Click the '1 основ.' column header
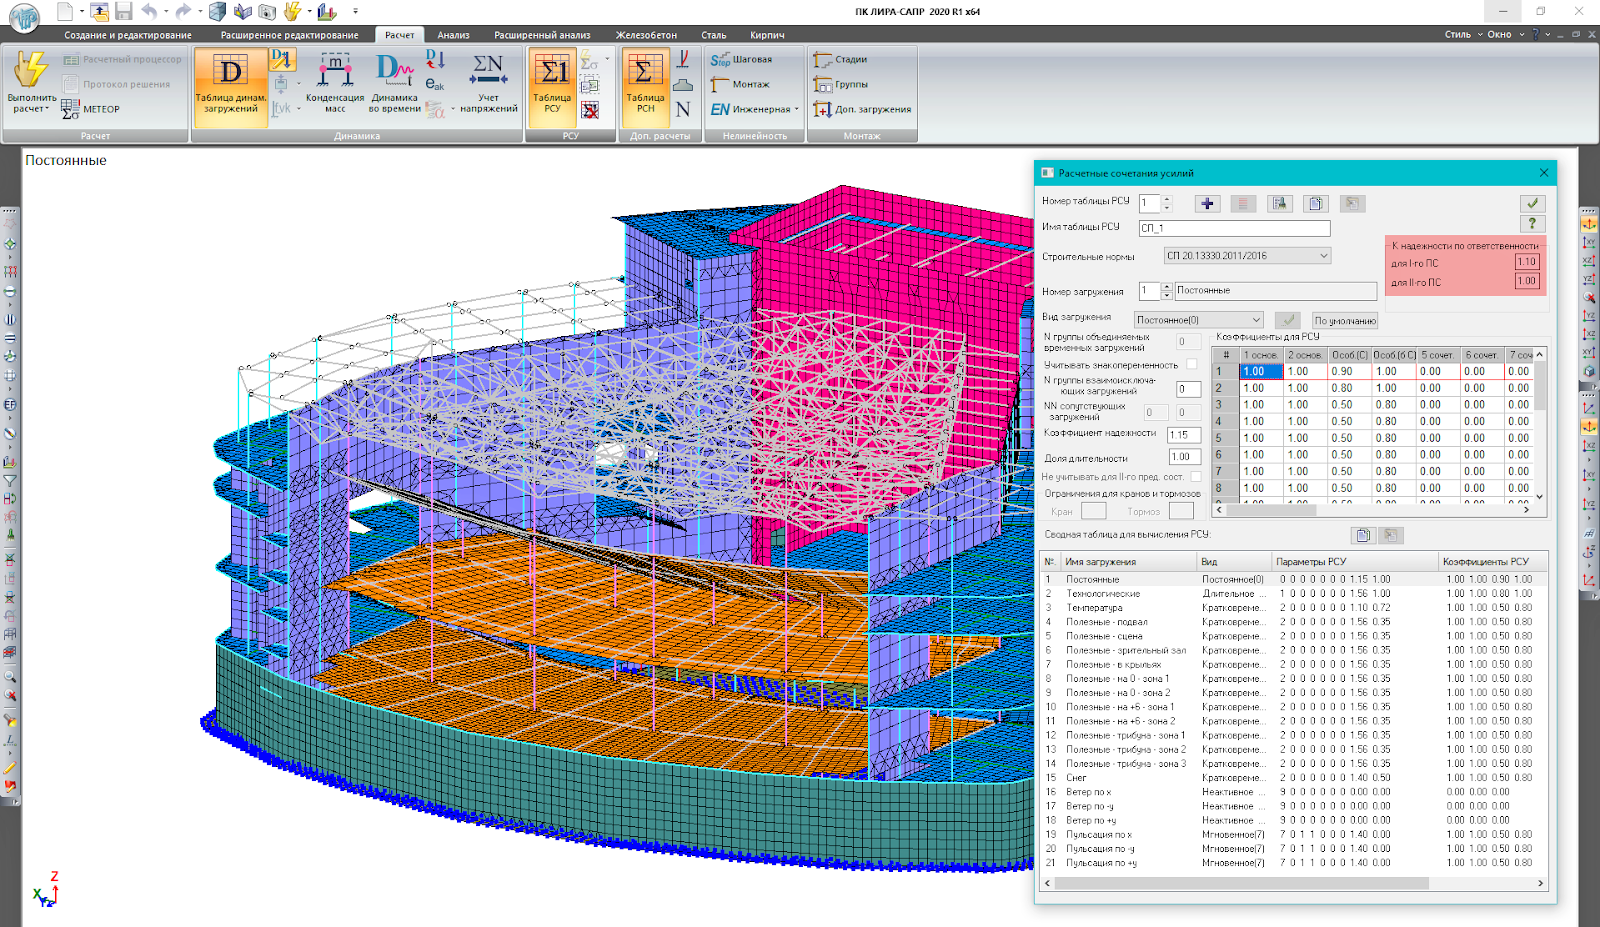1600x927 pixels. 1261,355
